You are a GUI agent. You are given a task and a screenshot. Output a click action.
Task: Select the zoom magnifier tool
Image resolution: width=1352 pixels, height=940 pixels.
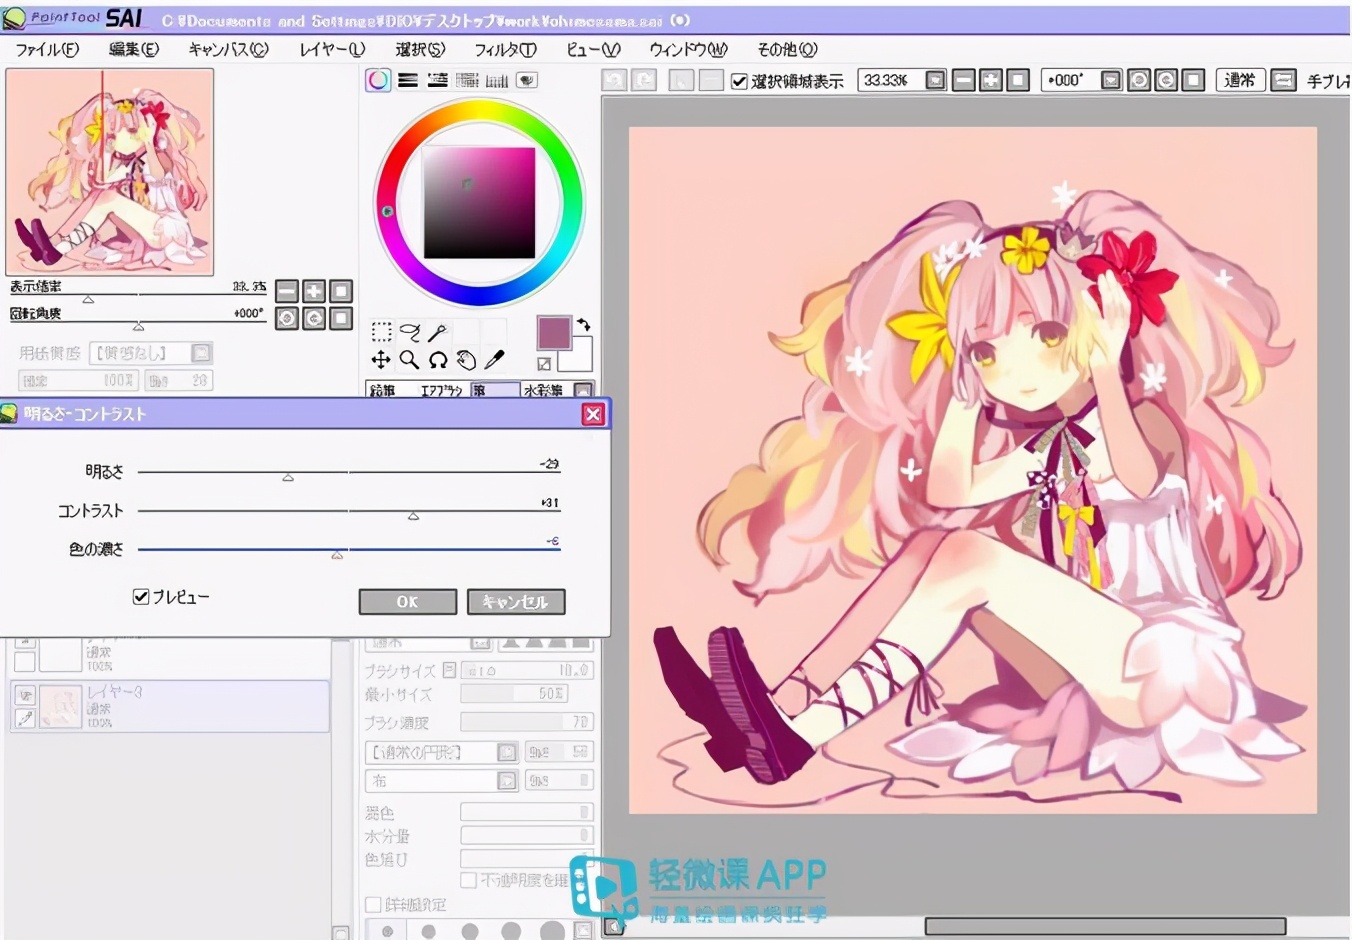[409, 360]
